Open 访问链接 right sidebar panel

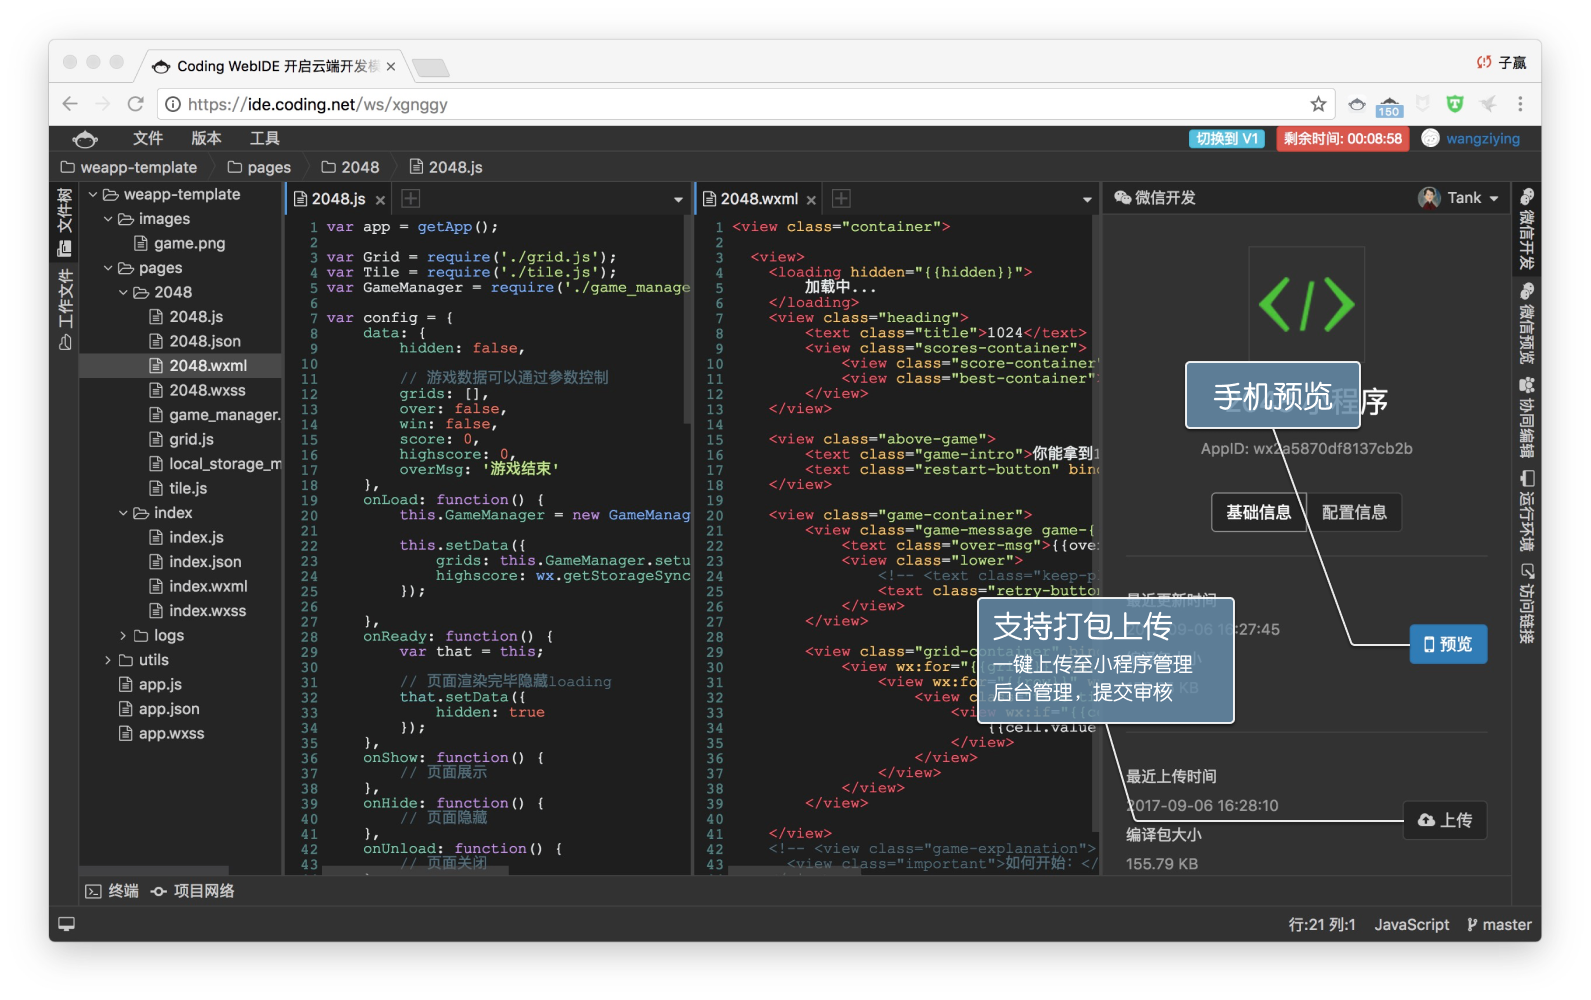pos(1526,603)
